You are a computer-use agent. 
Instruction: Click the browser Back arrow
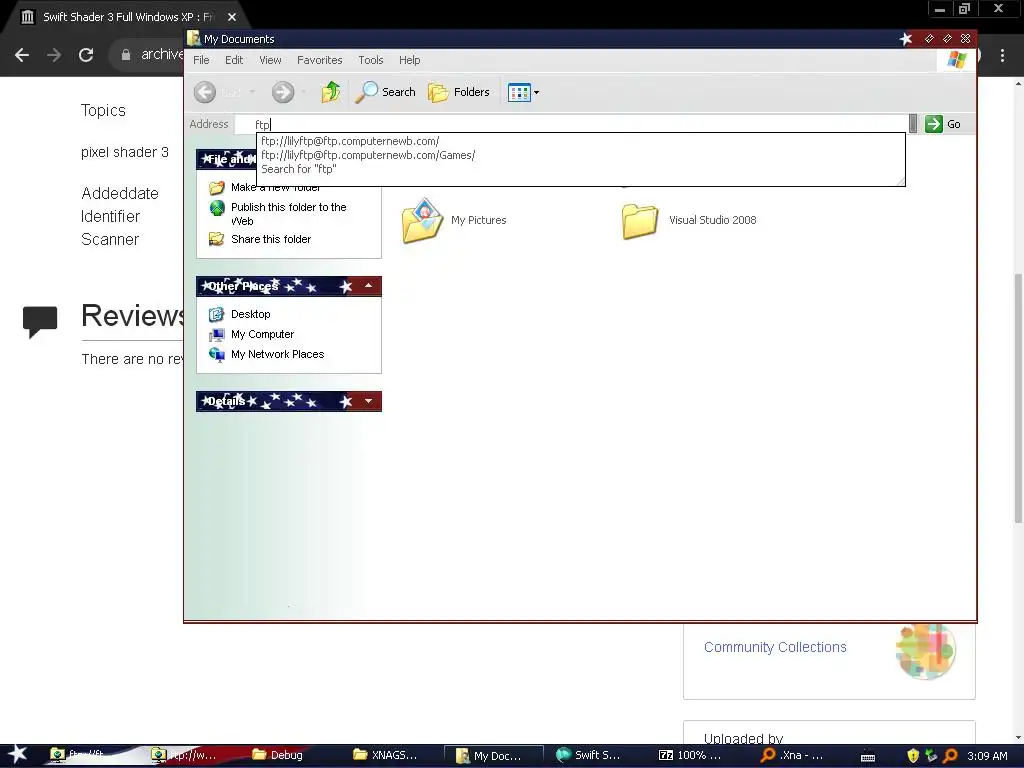pos(22,55)
